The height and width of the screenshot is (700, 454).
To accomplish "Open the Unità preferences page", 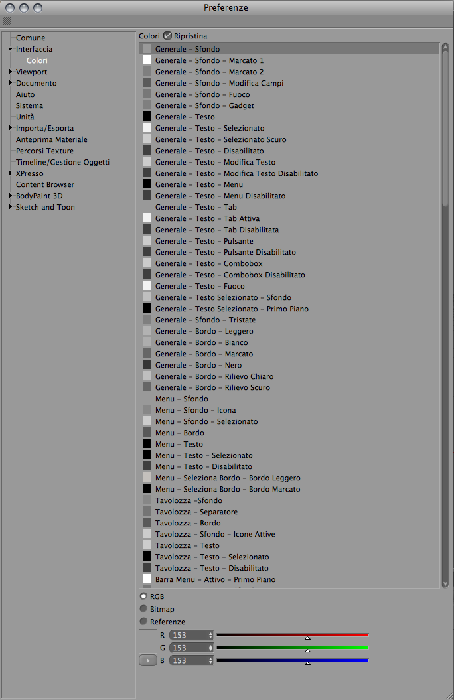I will (x=25, y=117).
